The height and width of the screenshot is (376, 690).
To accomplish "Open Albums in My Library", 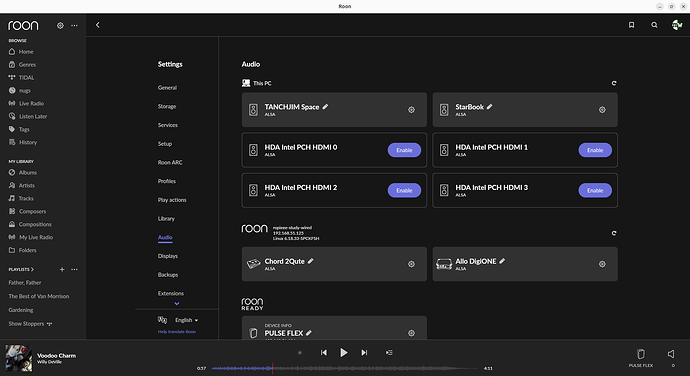I will (x=23, y=173).
